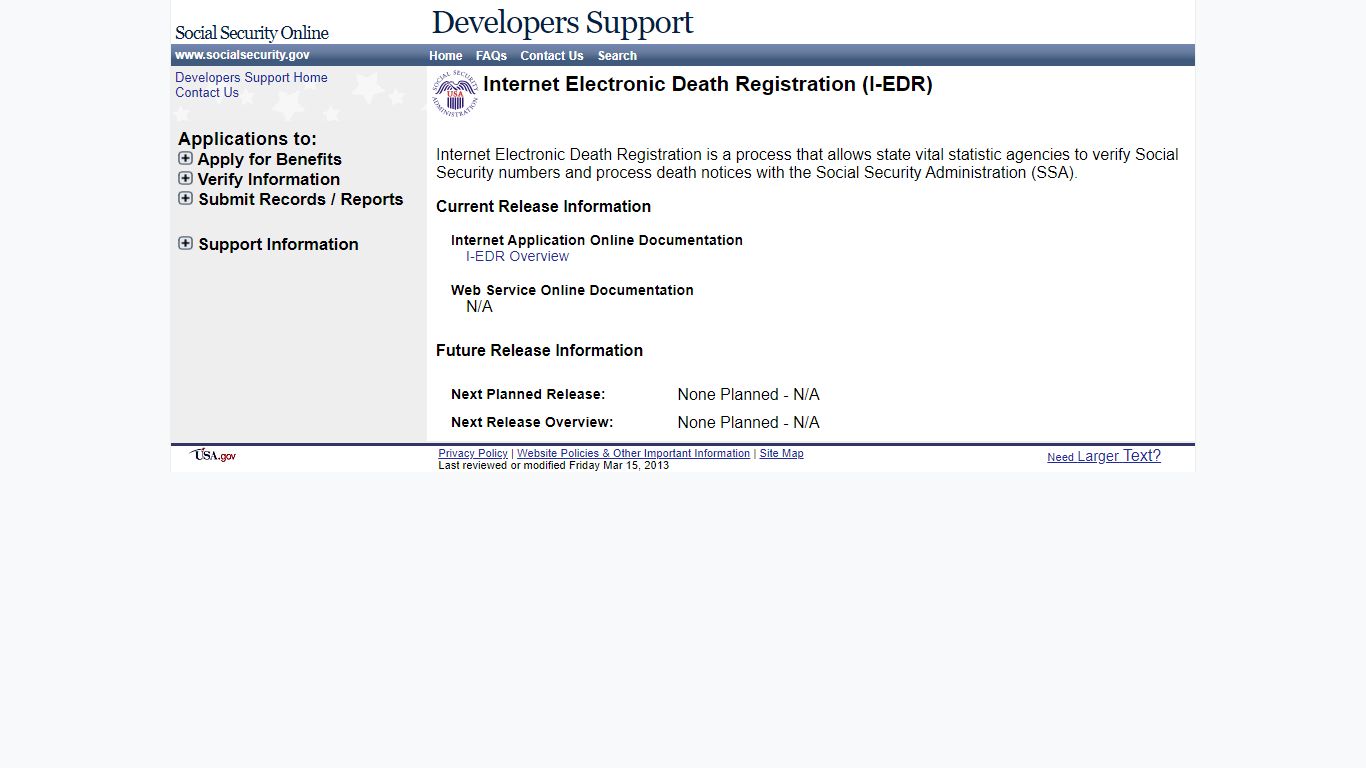Open the FAQs menu item
This screenshot has height=768, width=1366.
[x=491, y=56]
